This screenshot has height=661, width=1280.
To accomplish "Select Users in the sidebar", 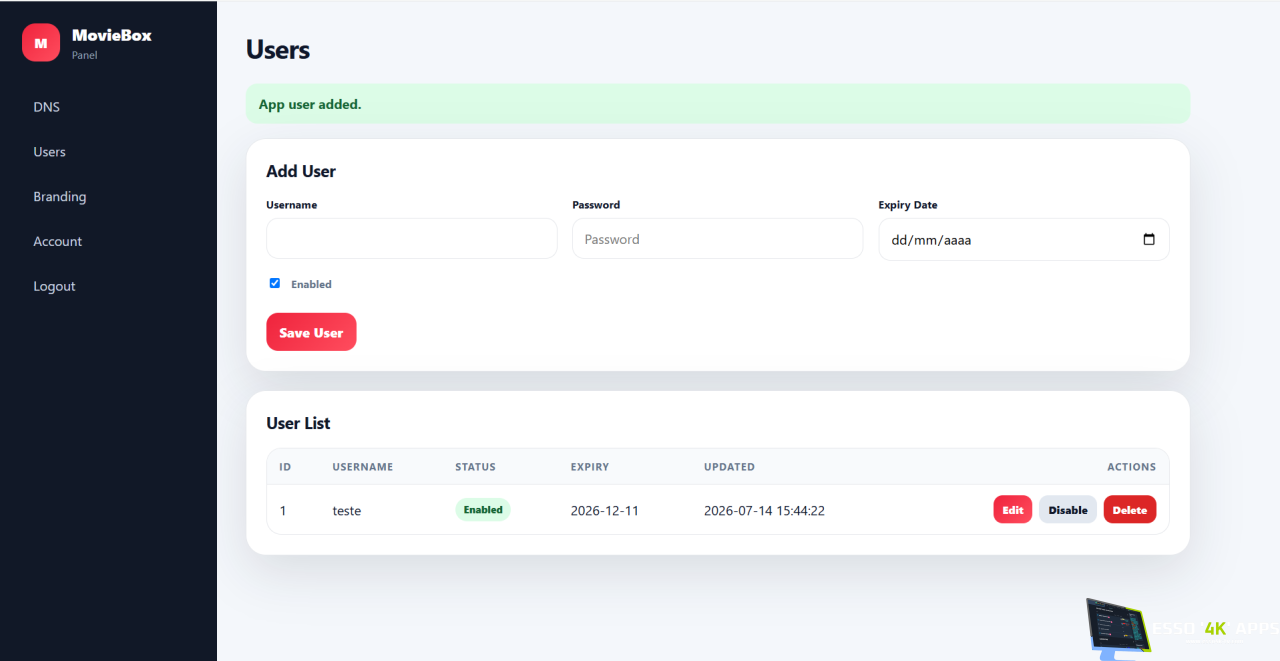I will point(49,152).
